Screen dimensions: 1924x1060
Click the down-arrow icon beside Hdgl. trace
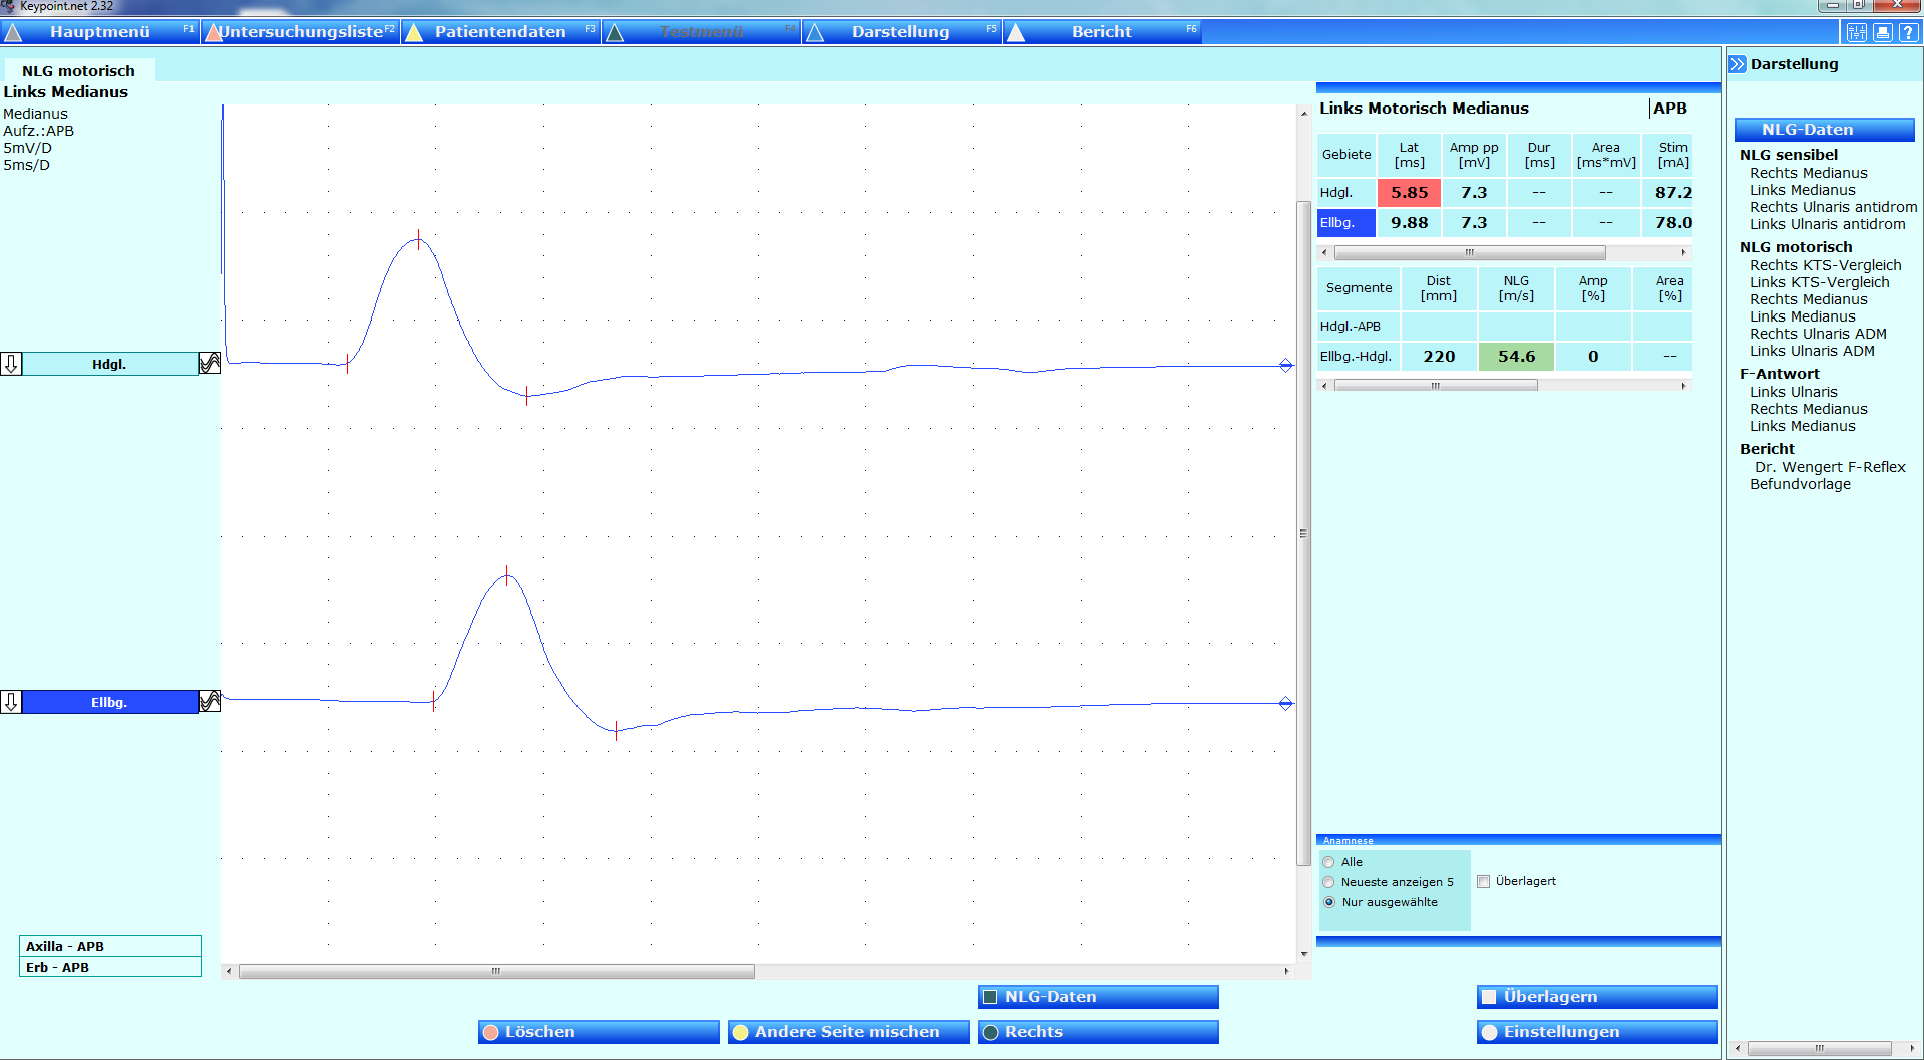(x=11, y=364)
